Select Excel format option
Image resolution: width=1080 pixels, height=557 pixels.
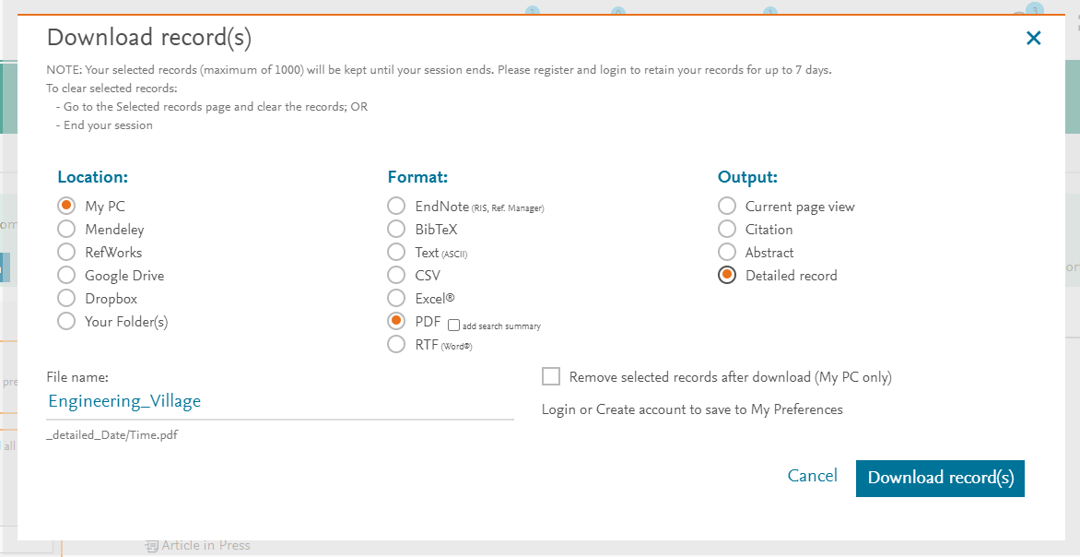coord(397,298)
